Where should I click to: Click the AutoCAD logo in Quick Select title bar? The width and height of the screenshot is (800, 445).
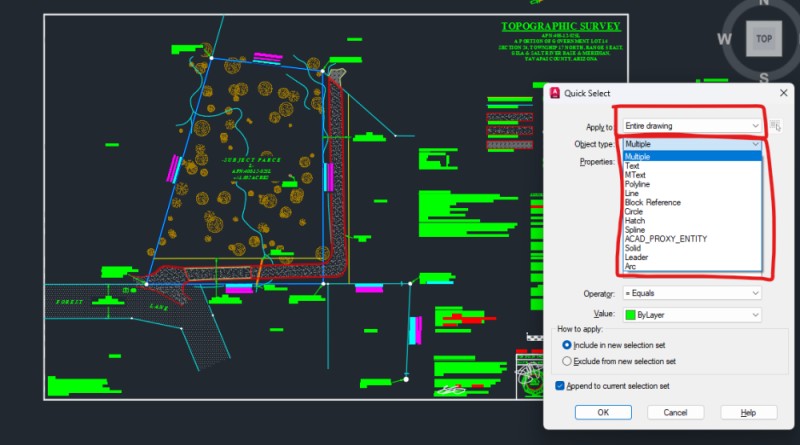(555, 93)
